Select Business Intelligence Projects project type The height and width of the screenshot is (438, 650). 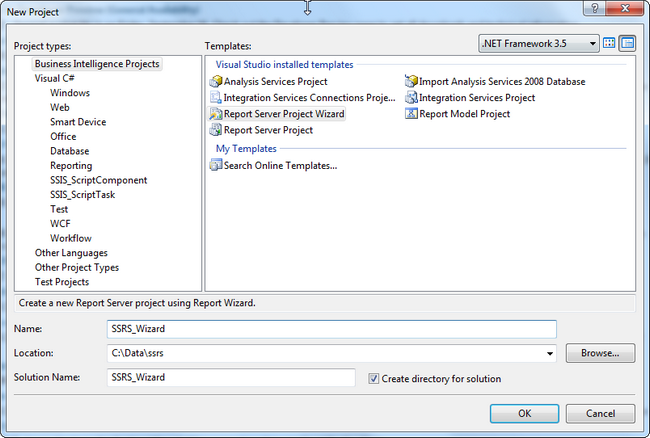pos(97,64)
